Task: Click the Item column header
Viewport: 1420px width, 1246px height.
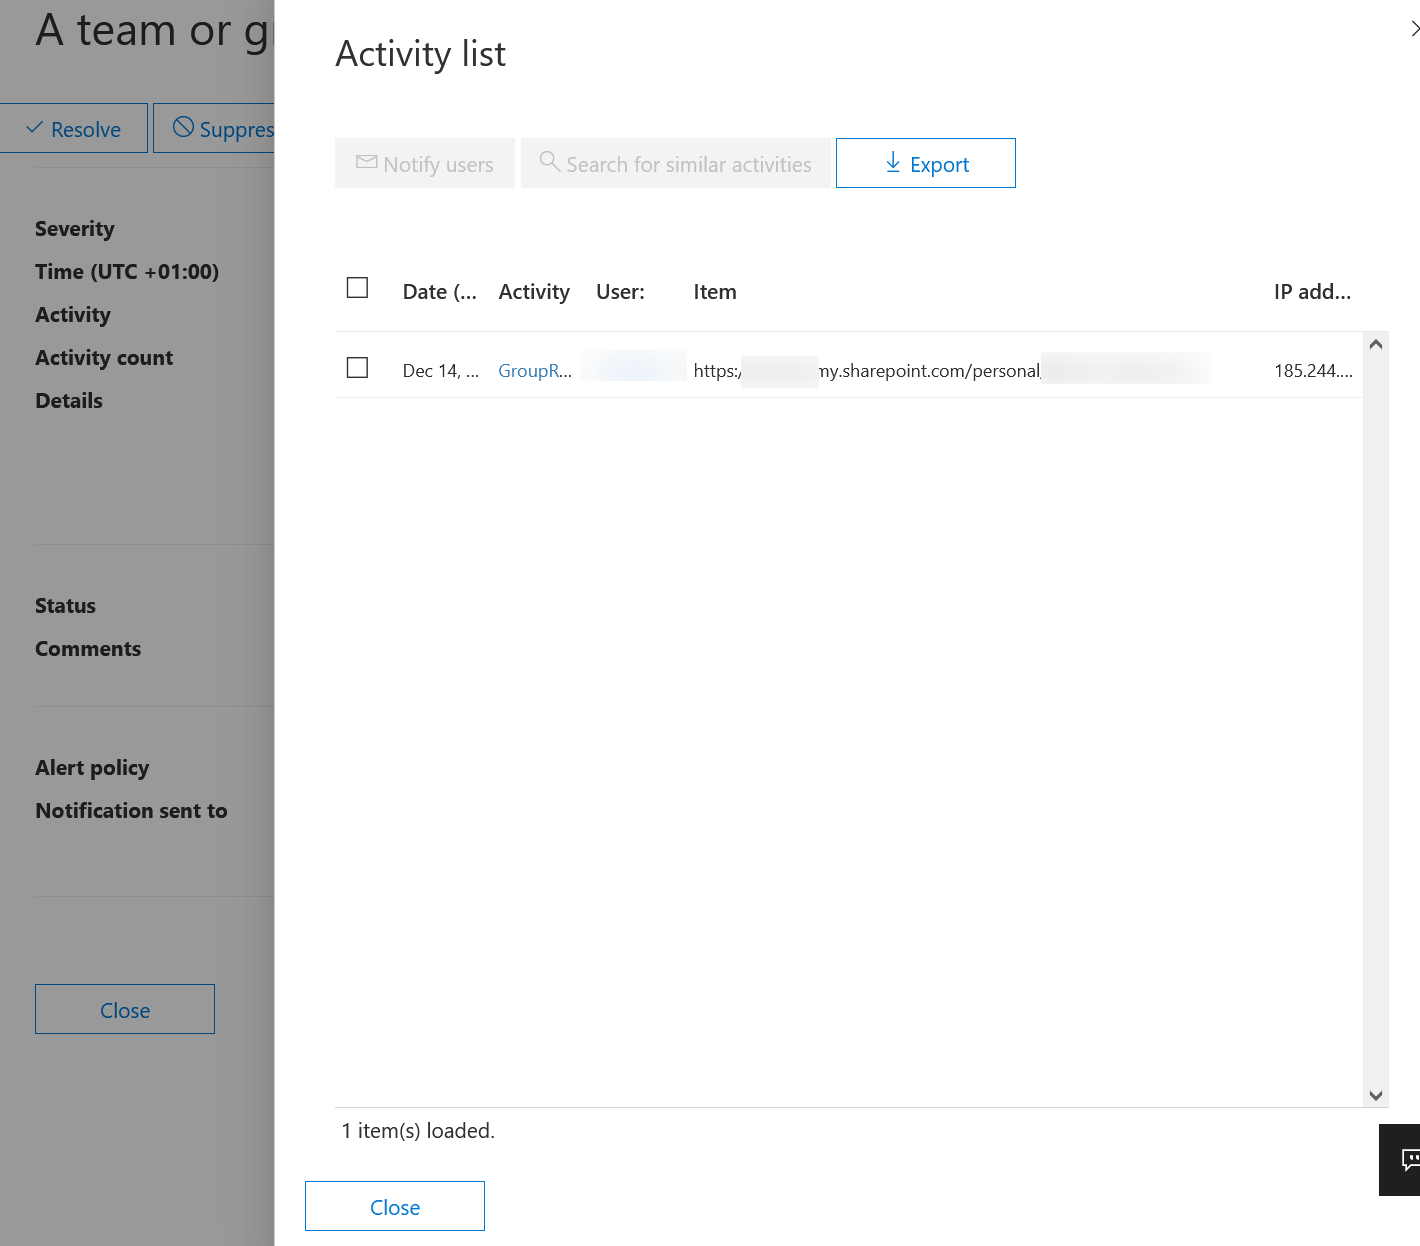Action: point(715,292)
